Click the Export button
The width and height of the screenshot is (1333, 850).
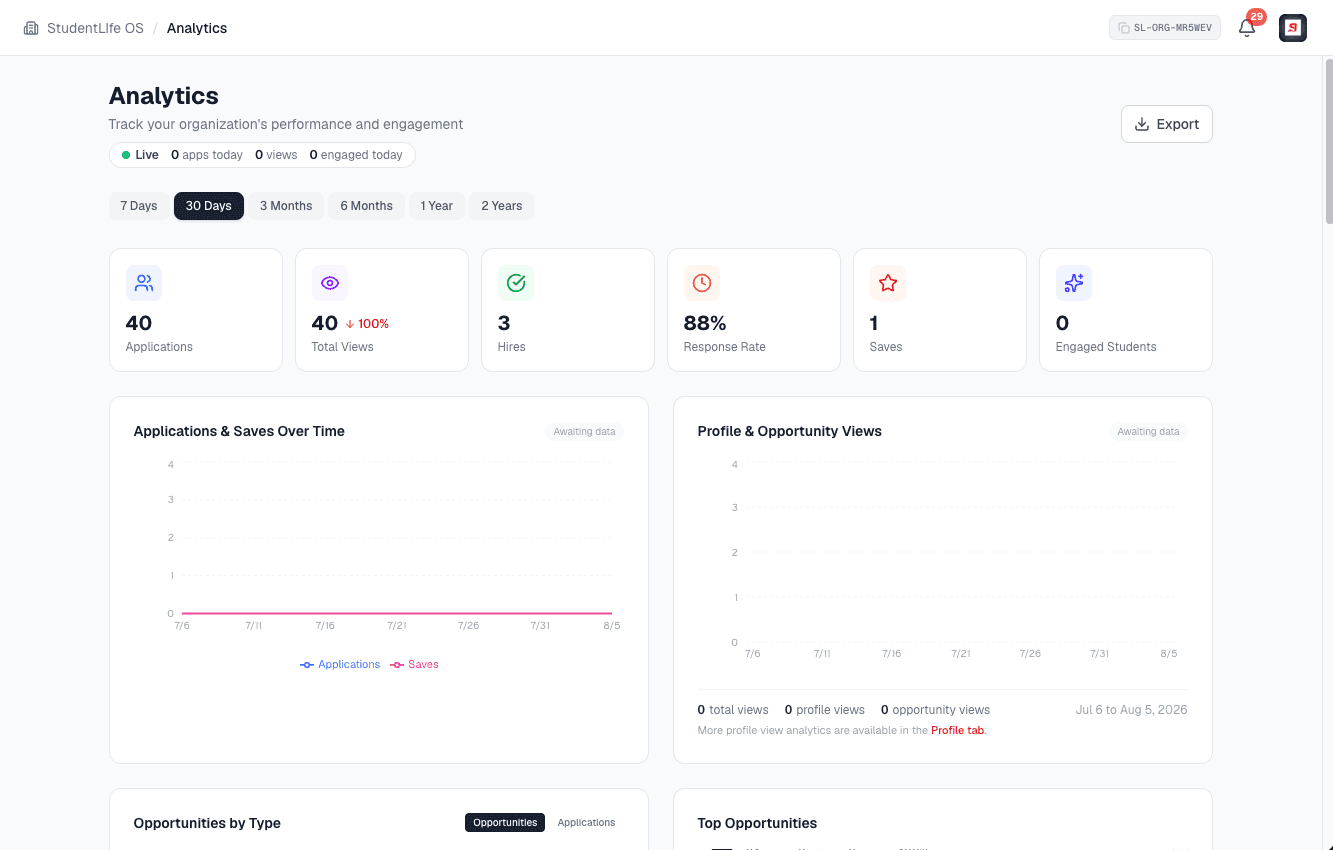pos(1167,124)
